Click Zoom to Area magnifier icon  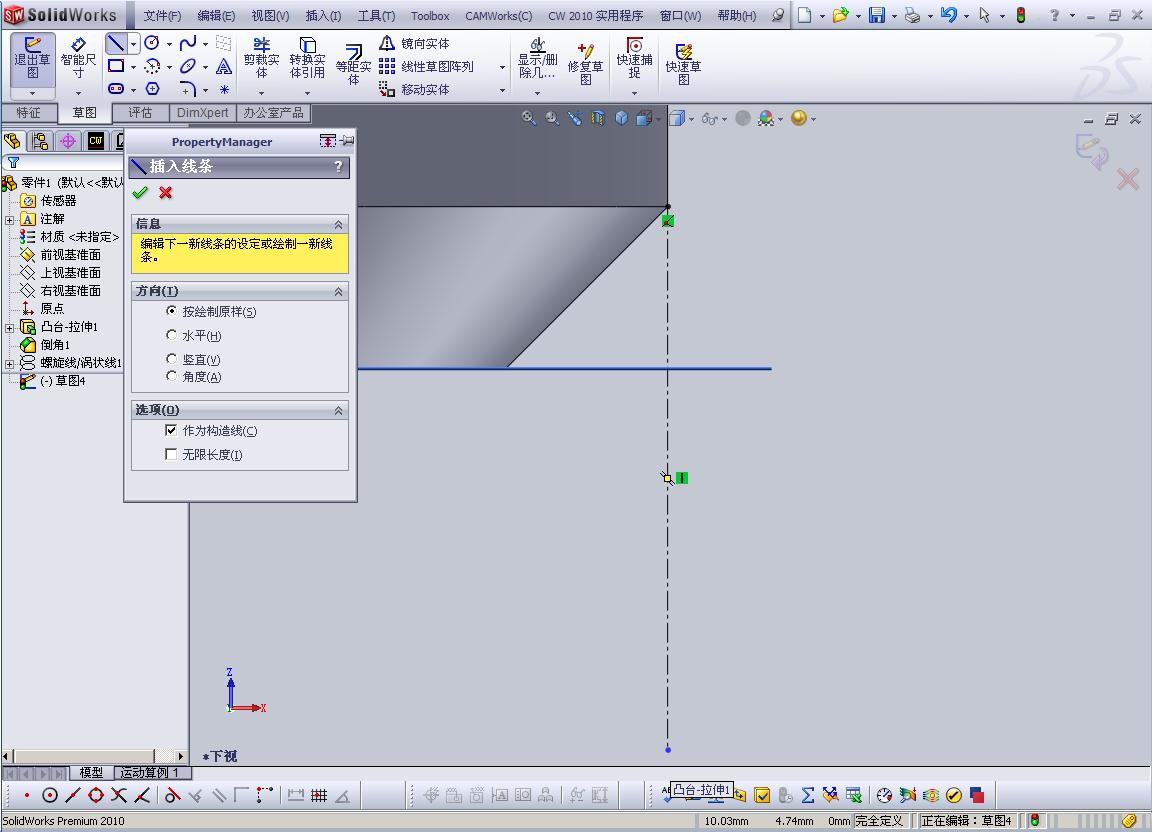coord(552,118)
